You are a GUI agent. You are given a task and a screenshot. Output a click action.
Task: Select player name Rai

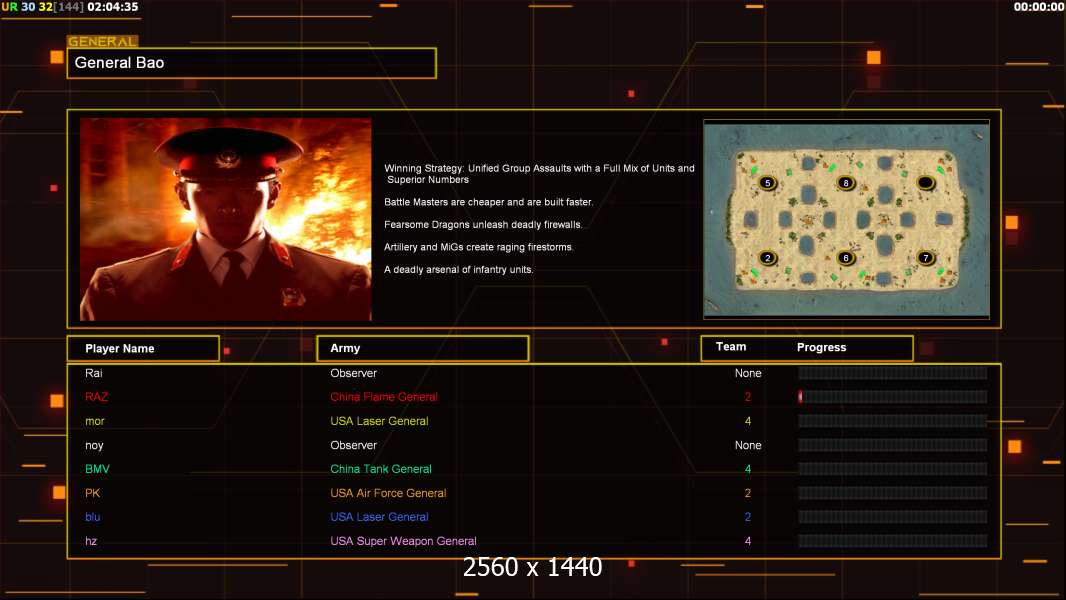[94, 373]
